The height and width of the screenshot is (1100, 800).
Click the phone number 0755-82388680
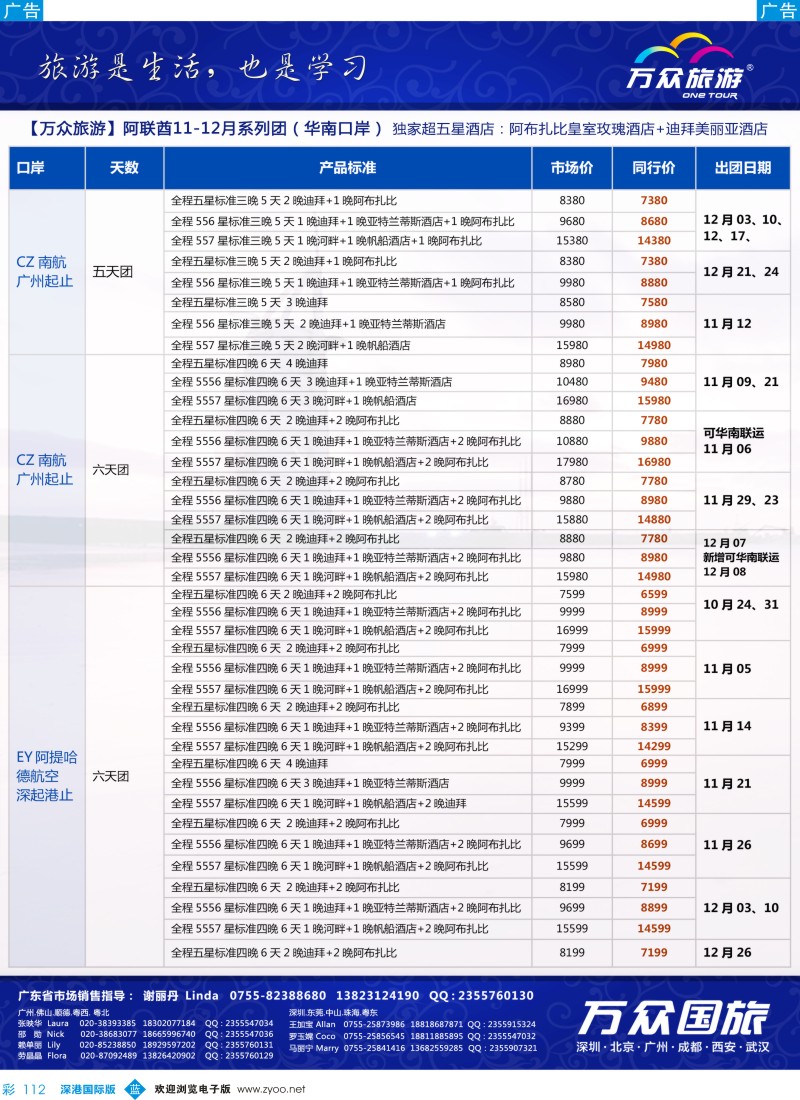278,995
